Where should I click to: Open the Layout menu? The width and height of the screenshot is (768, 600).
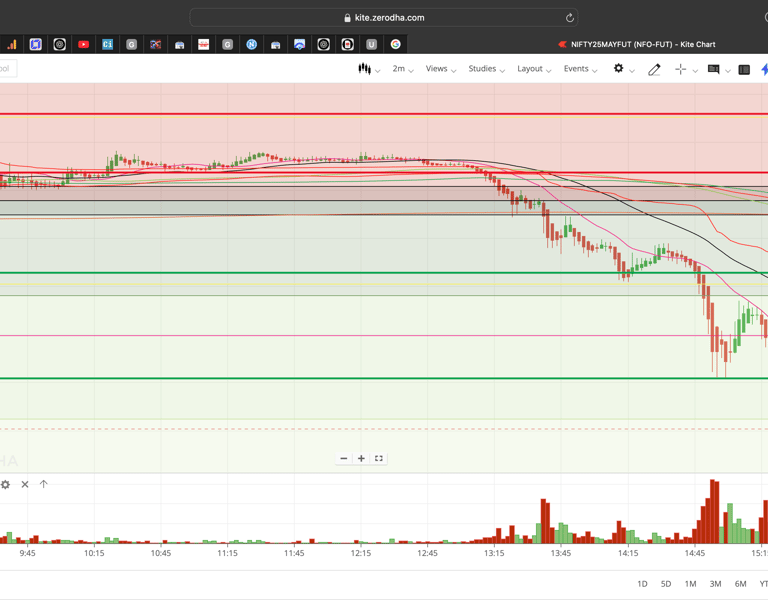point(534,69)
